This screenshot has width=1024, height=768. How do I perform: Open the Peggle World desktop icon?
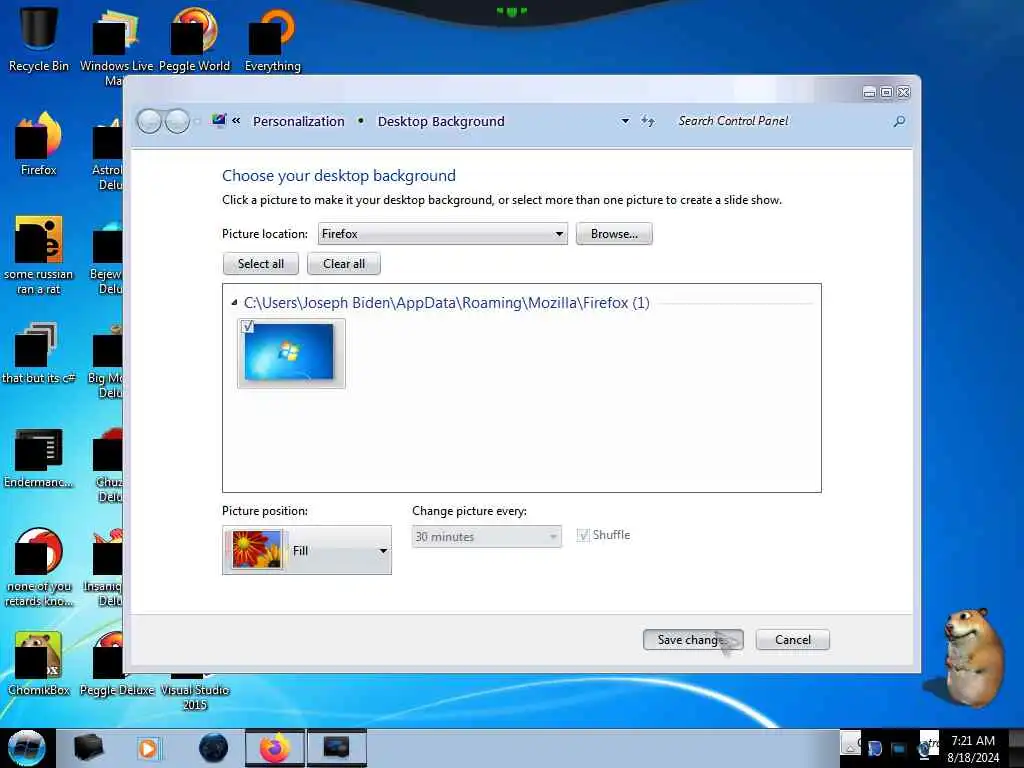click(195, 38)
